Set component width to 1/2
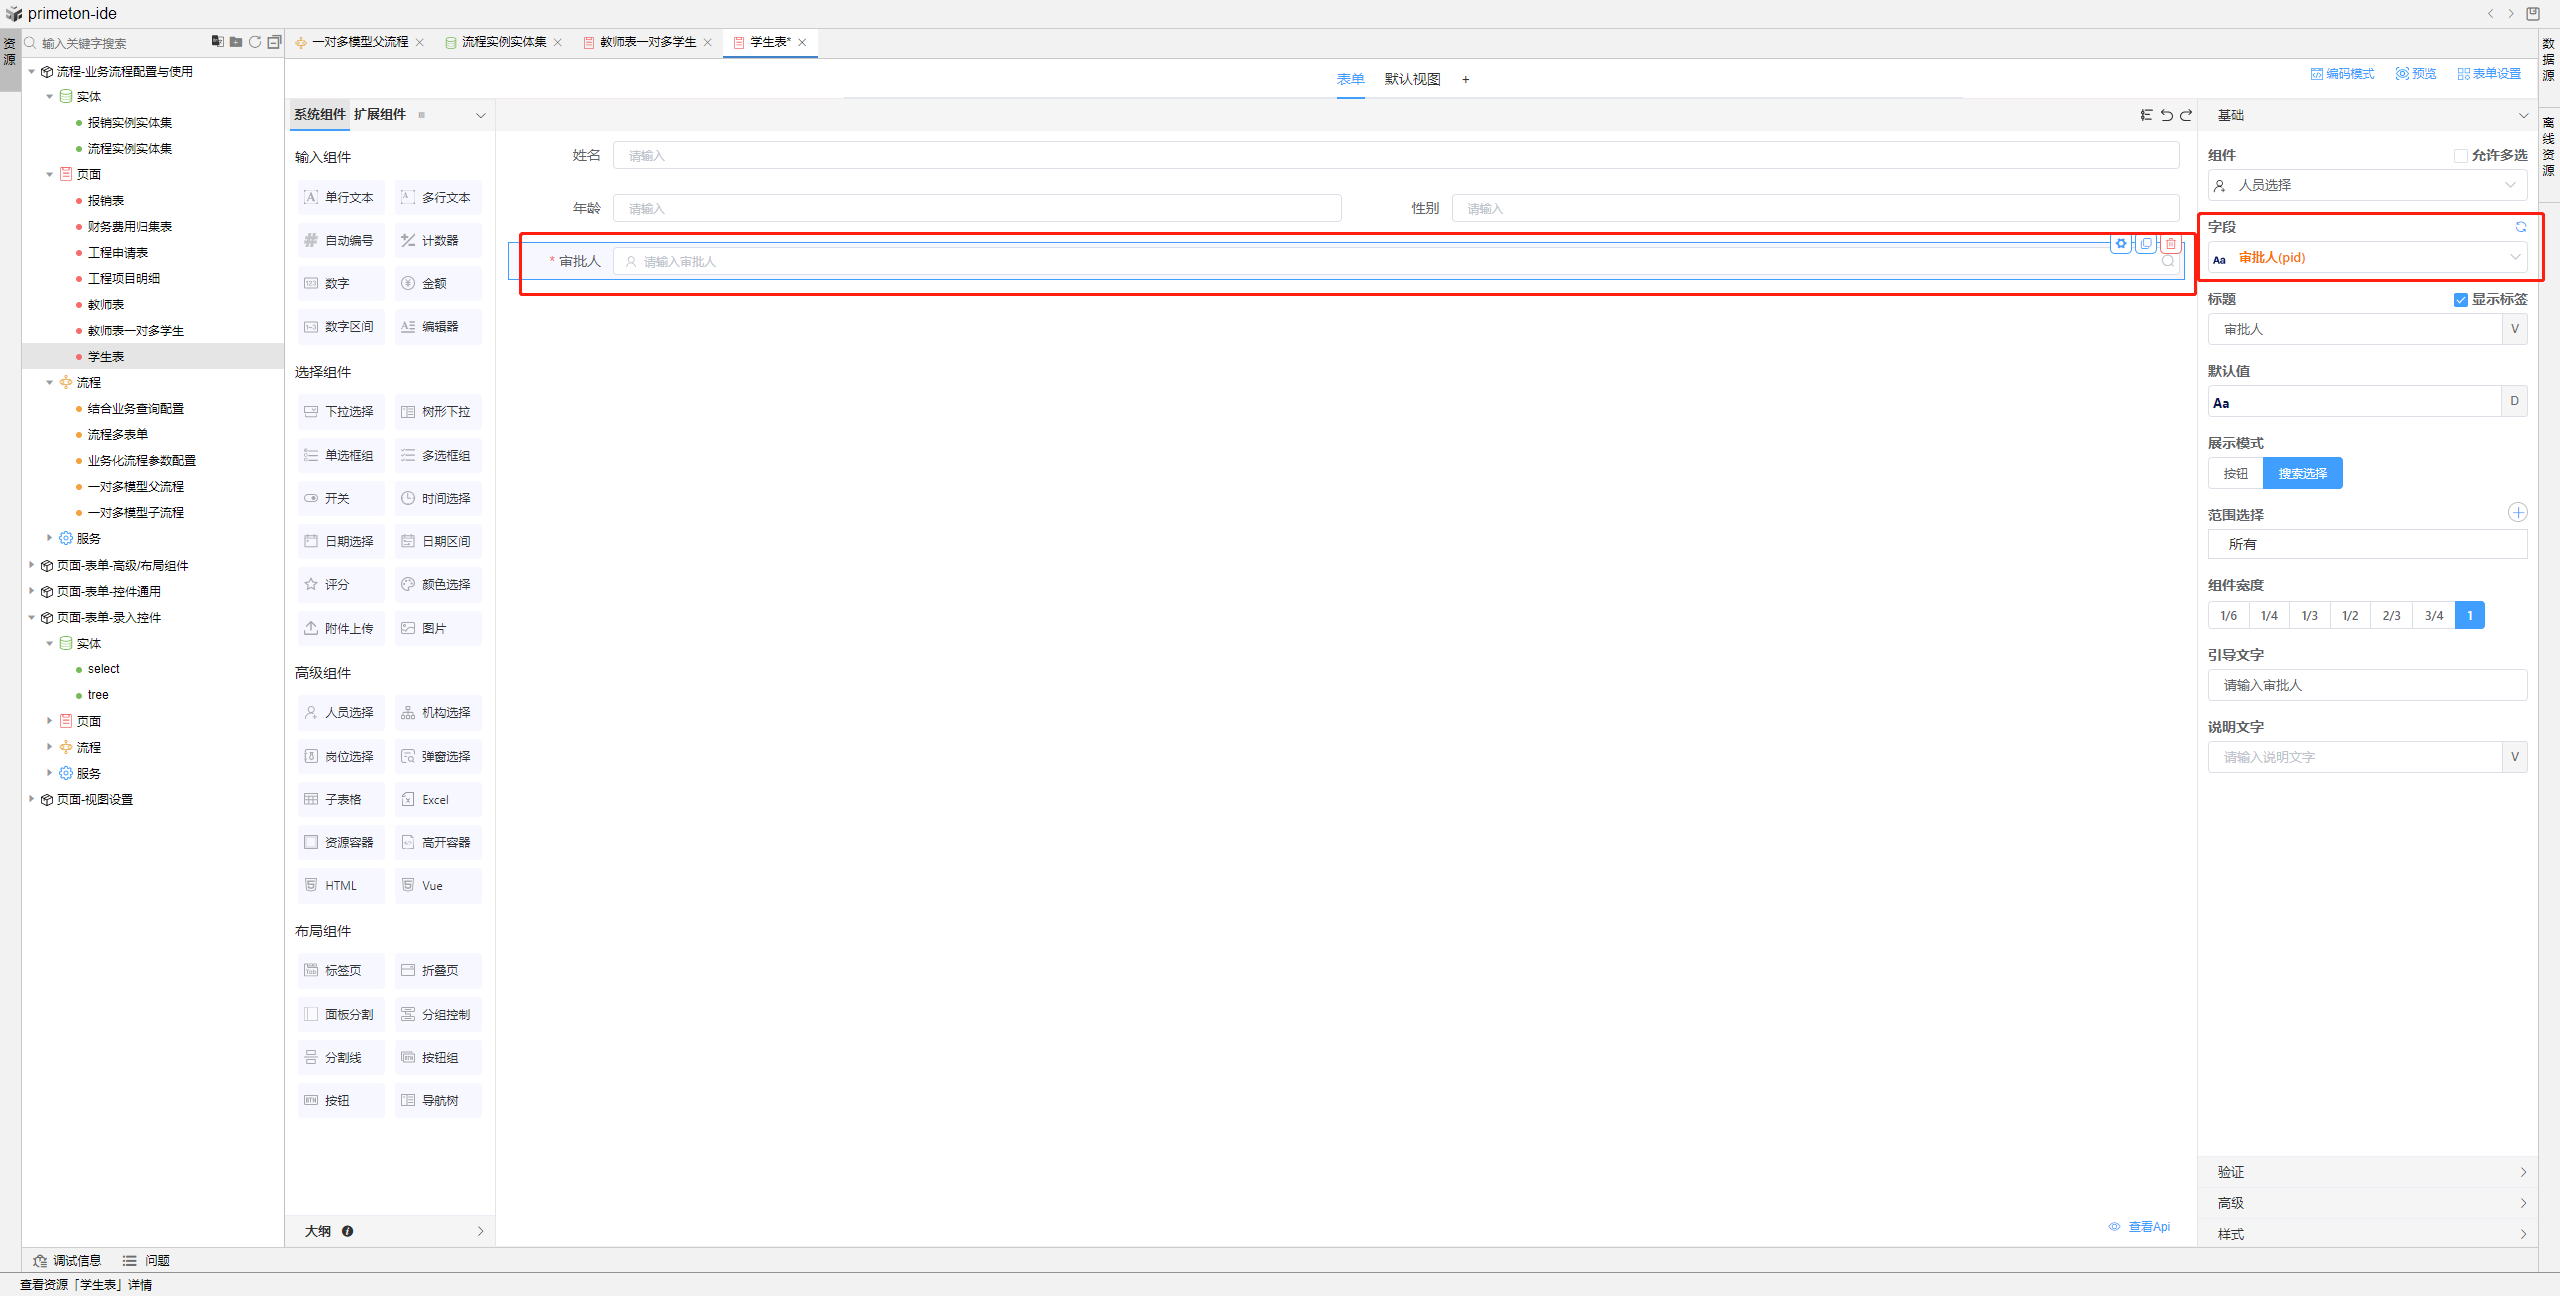The image size is (2560, 1297). coord(2350,616)
